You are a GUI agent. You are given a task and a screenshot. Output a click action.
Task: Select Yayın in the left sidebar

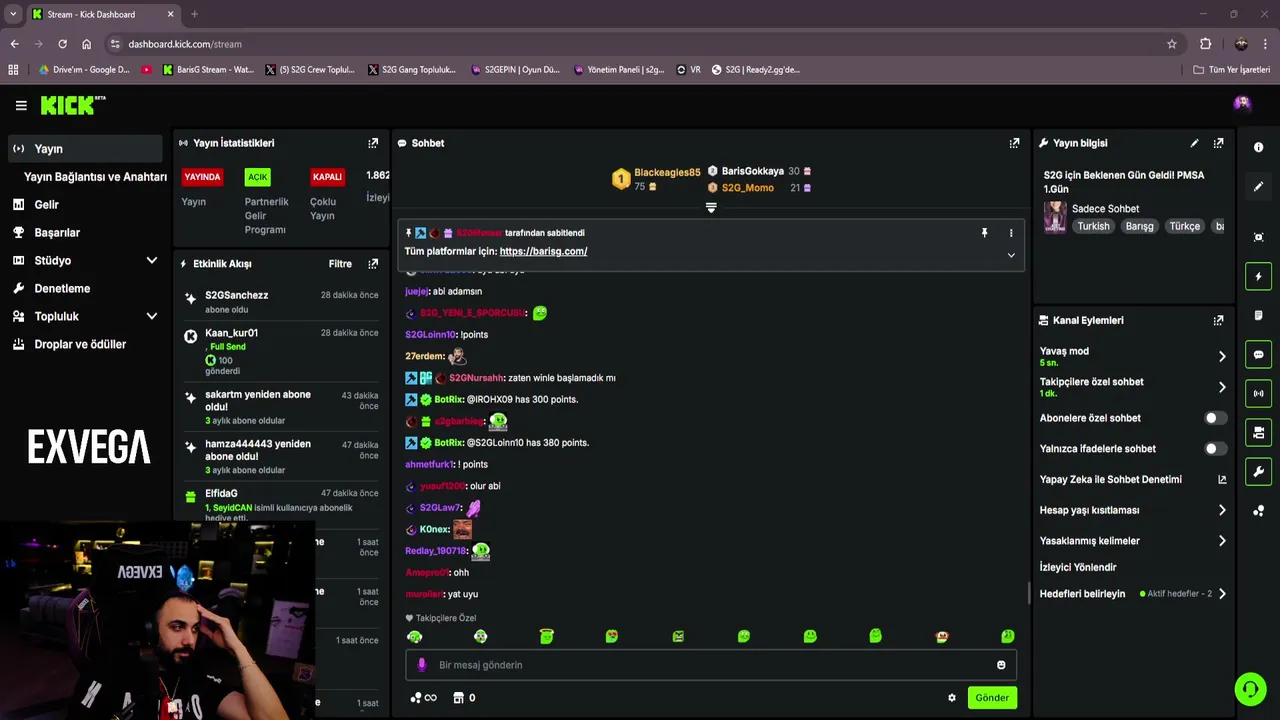(x=84, y=149)
